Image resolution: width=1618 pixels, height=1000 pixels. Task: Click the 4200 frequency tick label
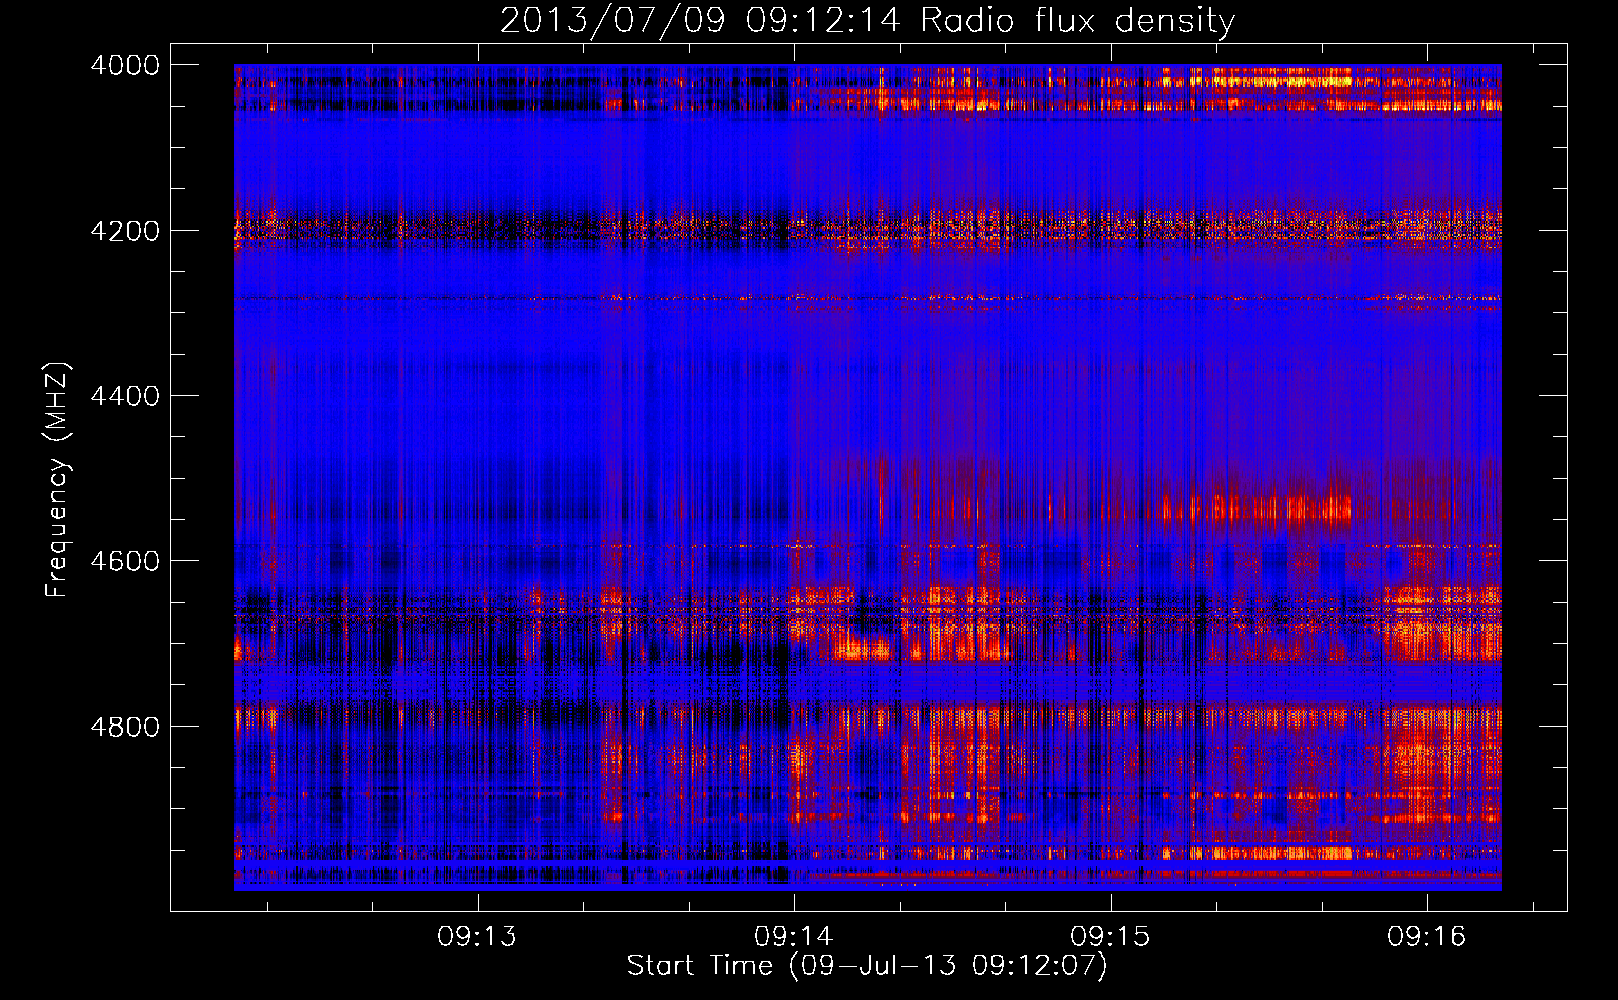(x=125, y=231)
